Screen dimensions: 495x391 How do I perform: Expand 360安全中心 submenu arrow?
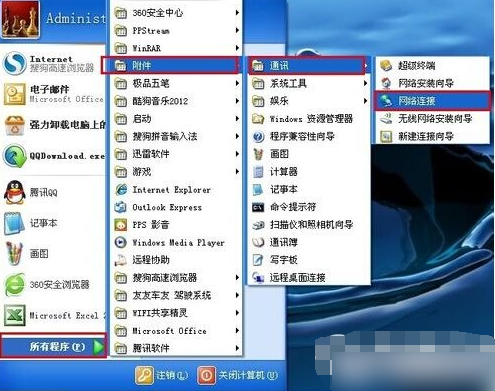pos(237,13)
